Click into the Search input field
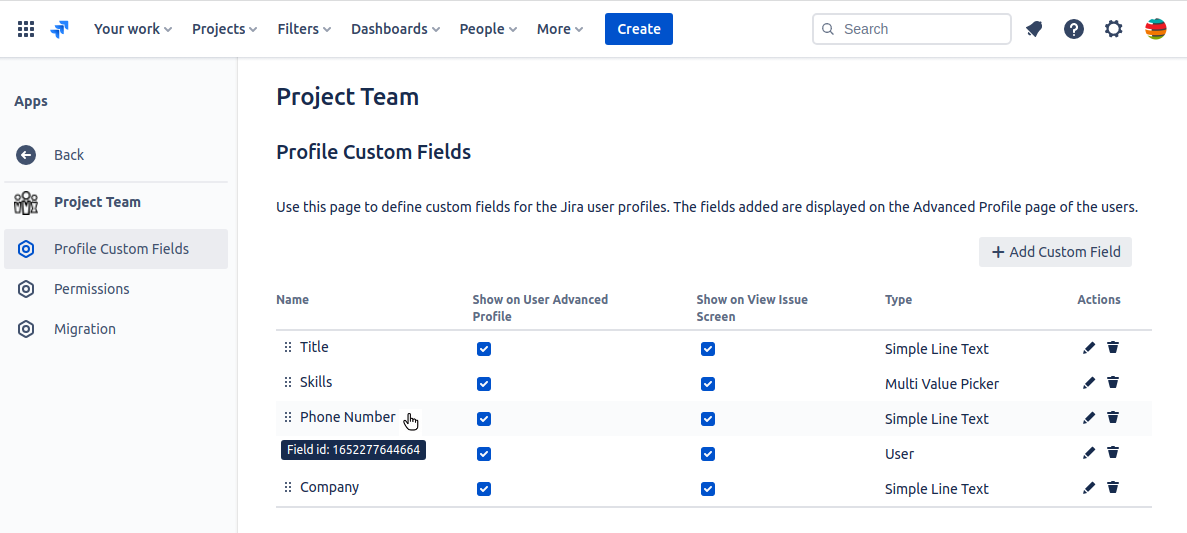 point(920,29)
